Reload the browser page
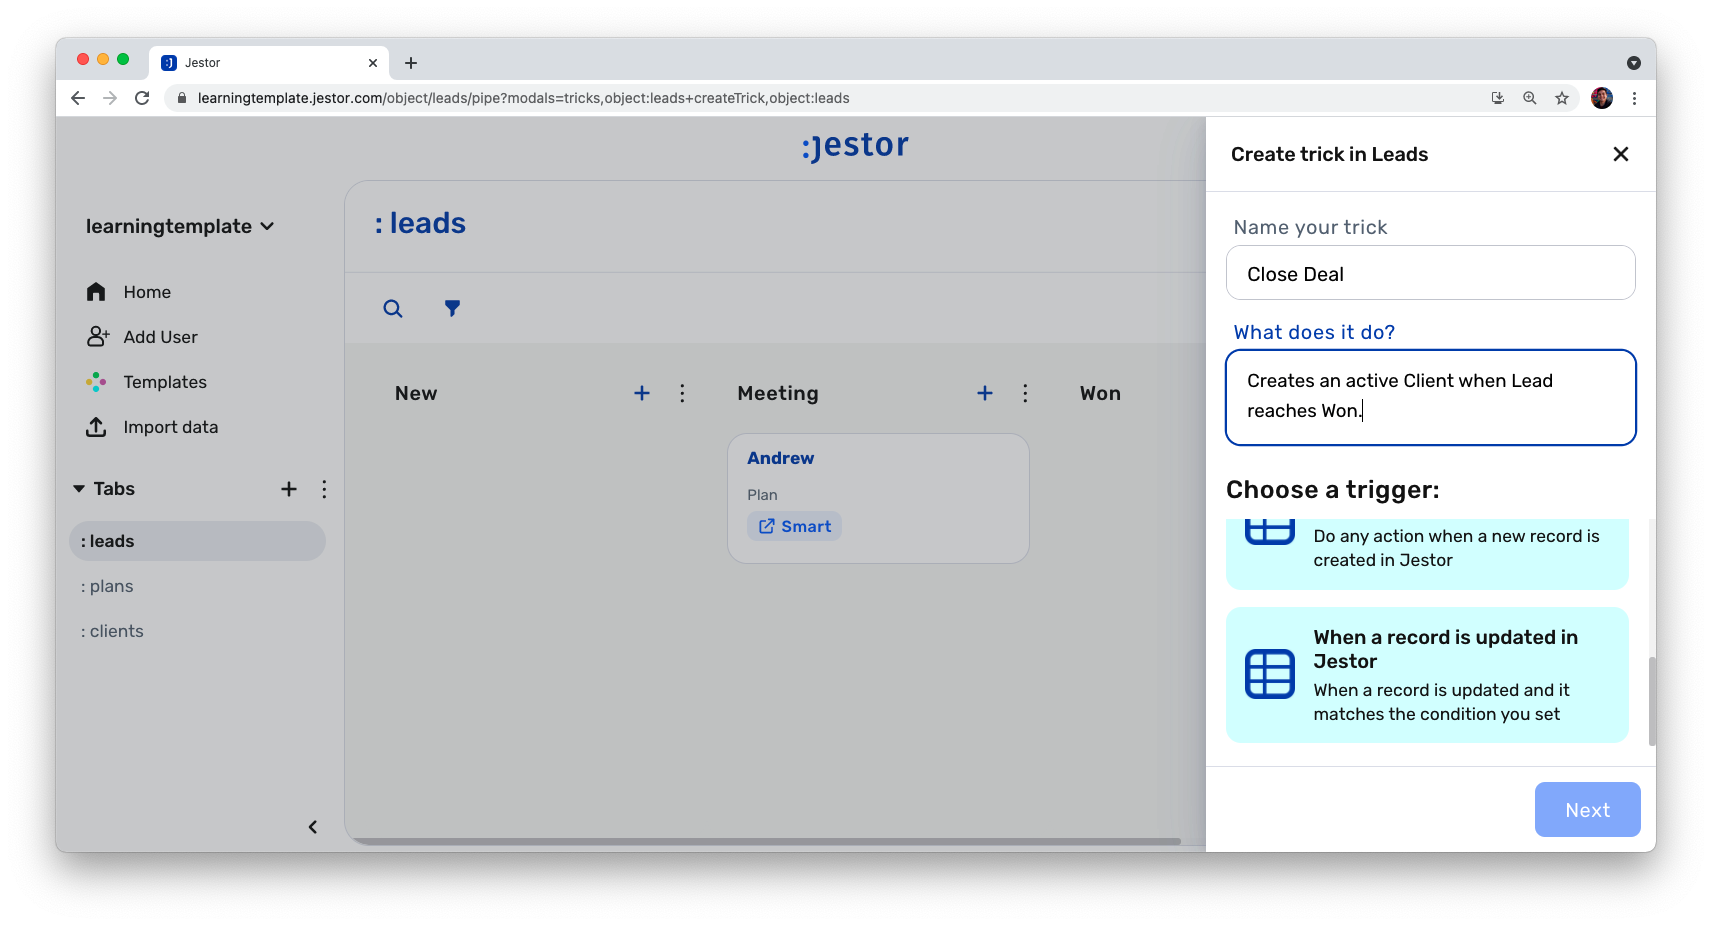Image resolution: width=1712 pixels, height=926 pixels. [142, 98]
